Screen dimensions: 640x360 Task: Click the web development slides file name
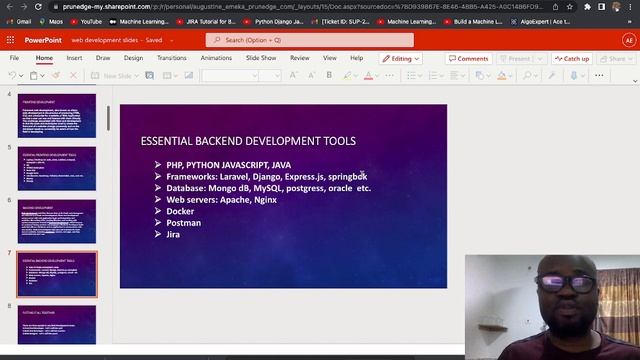105,40
